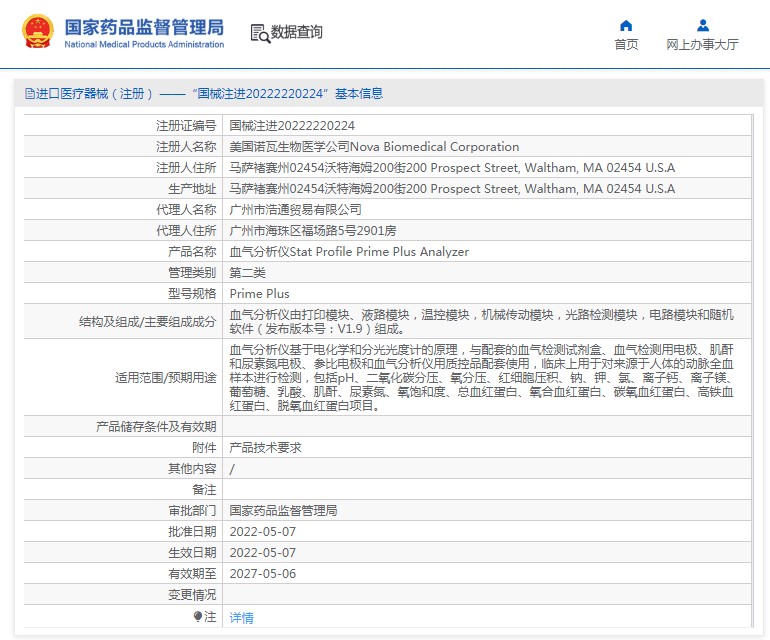Select the 其他内容 slash value
This screenshot has height=640, width=770.
(x=232, y=469)
